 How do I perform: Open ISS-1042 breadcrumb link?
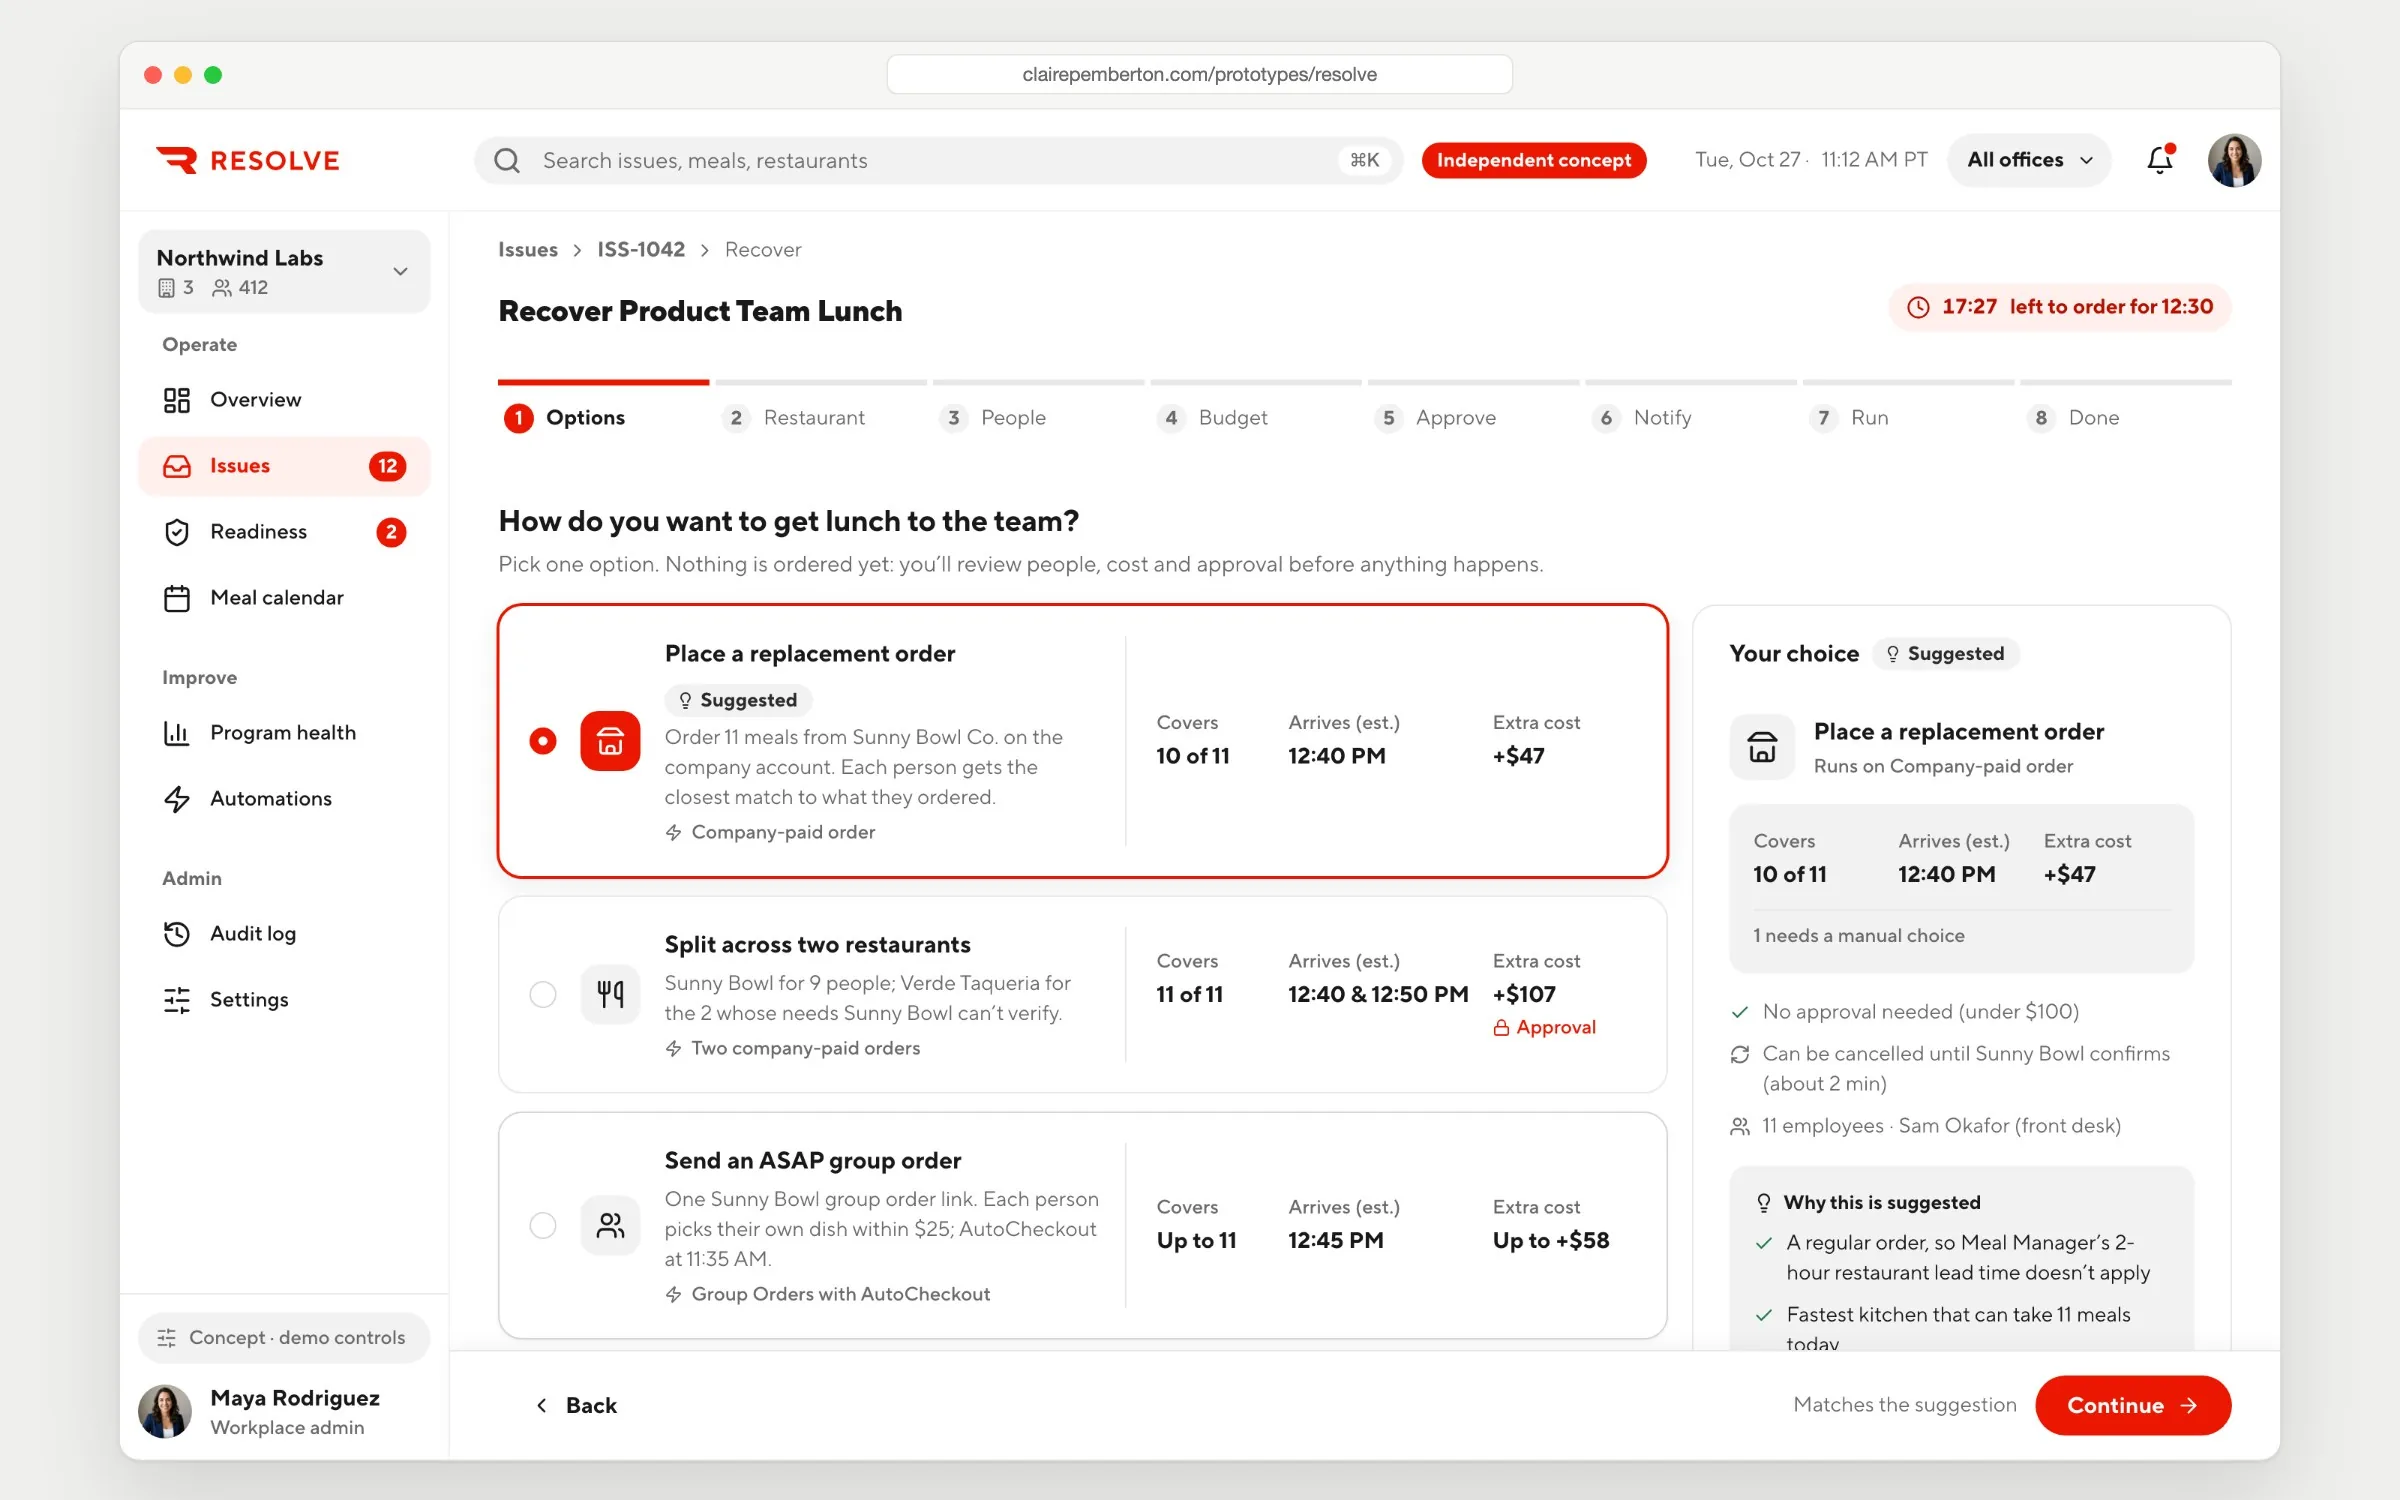click(x=641, y=250)
